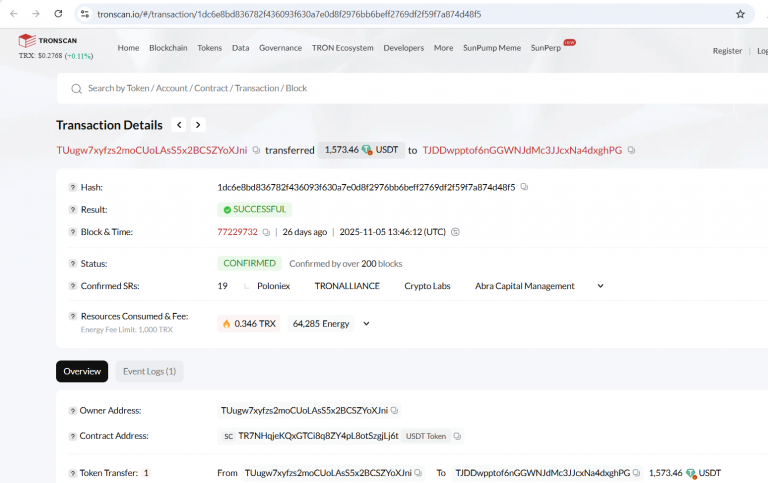This screenshot has width=768, height=483.
Task: Click help icon beside Resources Consumed & Fee
Action: pyautogui.click(x=72, y=316)
